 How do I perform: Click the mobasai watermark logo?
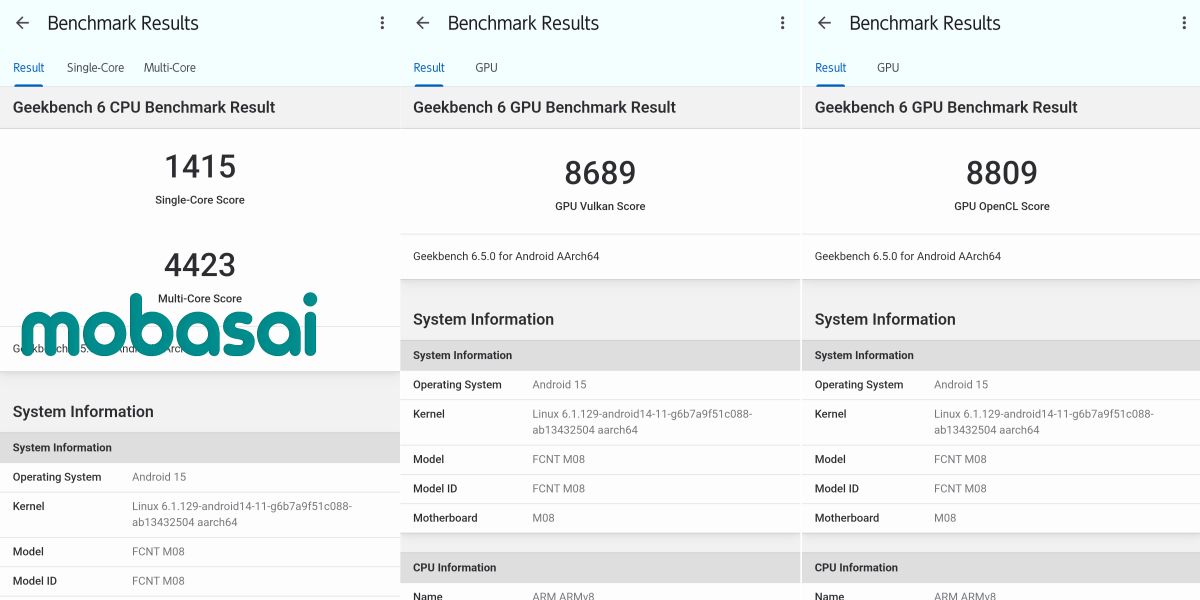[169, 327]
